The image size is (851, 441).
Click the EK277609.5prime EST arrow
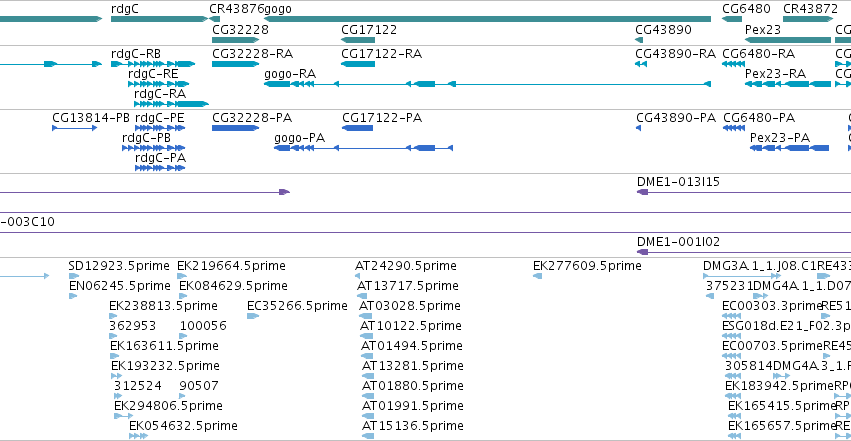(x=537, y=276)
